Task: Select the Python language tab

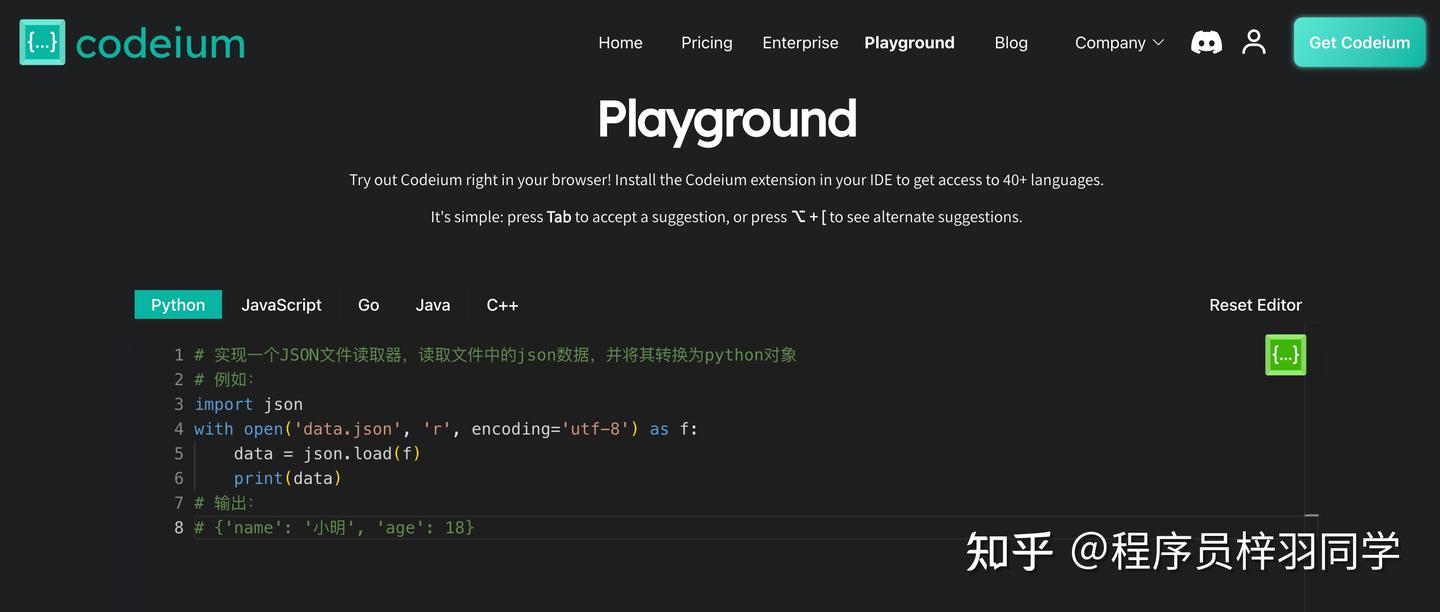Action: 177,304
